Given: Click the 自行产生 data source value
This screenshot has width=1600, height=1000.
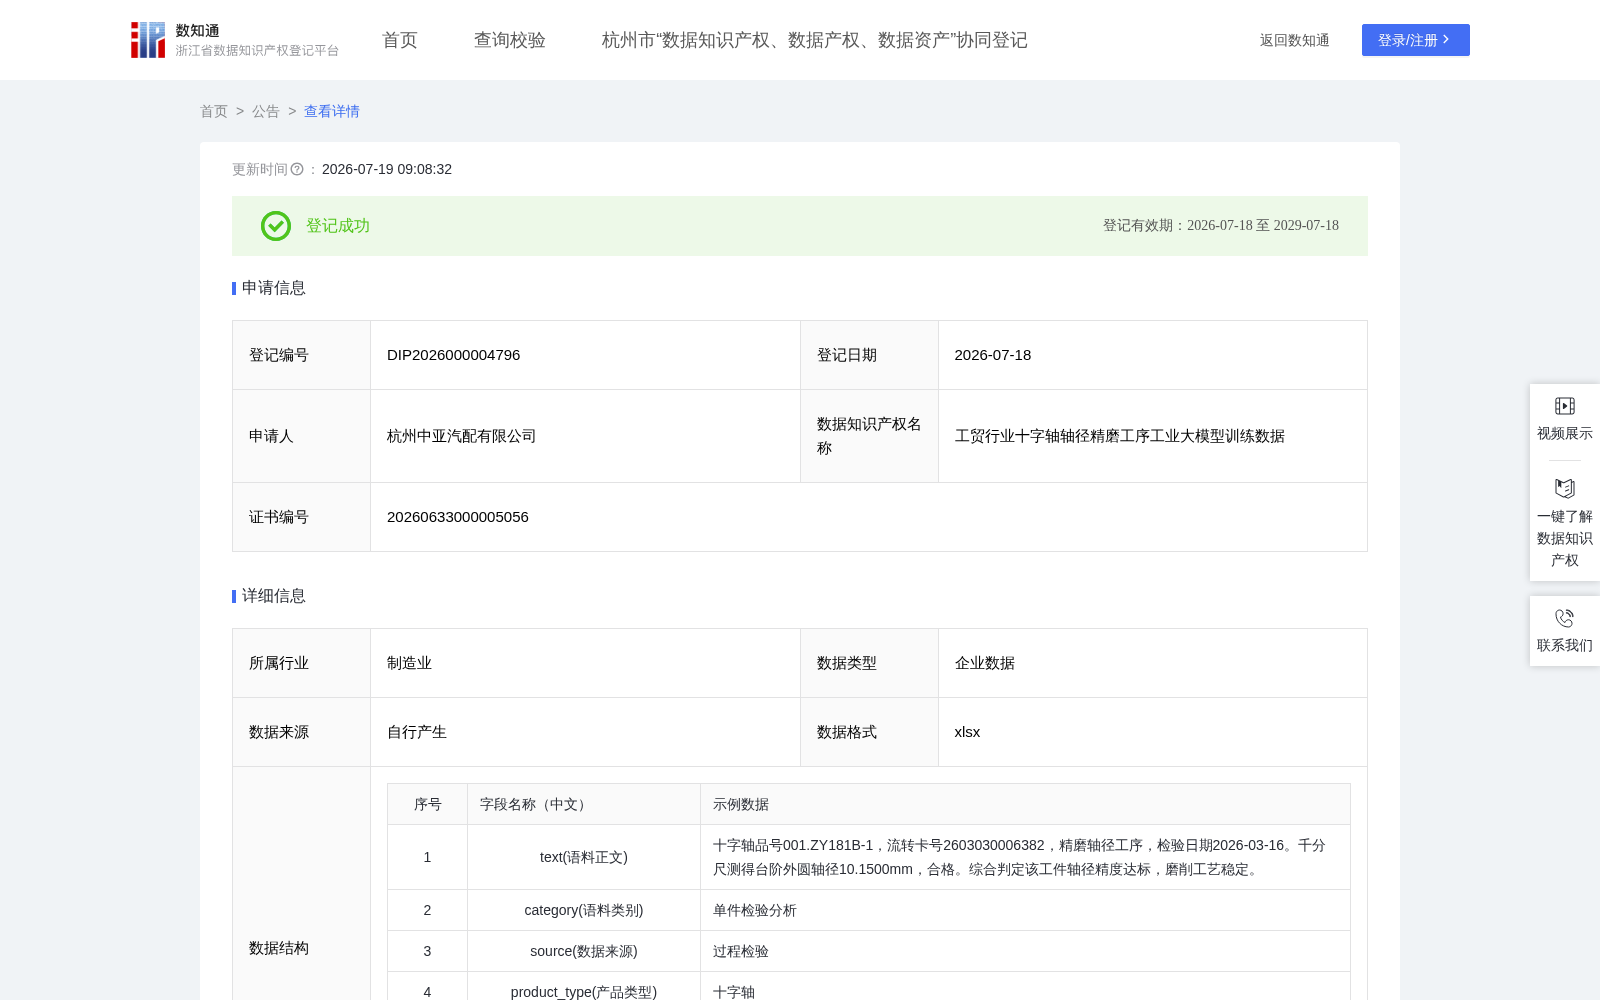Looking at the screenshot, I should pyautogui.click(x=417, y=732).
